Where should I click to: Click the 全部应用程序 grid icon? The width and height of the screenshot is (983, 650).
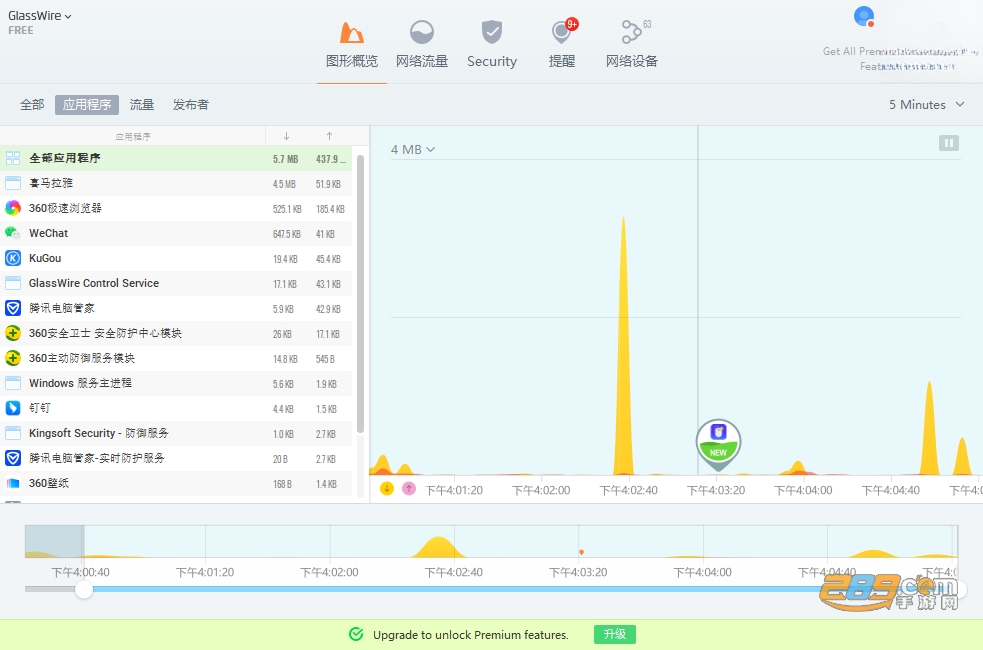pyautogui.click(x=13, y=158)
